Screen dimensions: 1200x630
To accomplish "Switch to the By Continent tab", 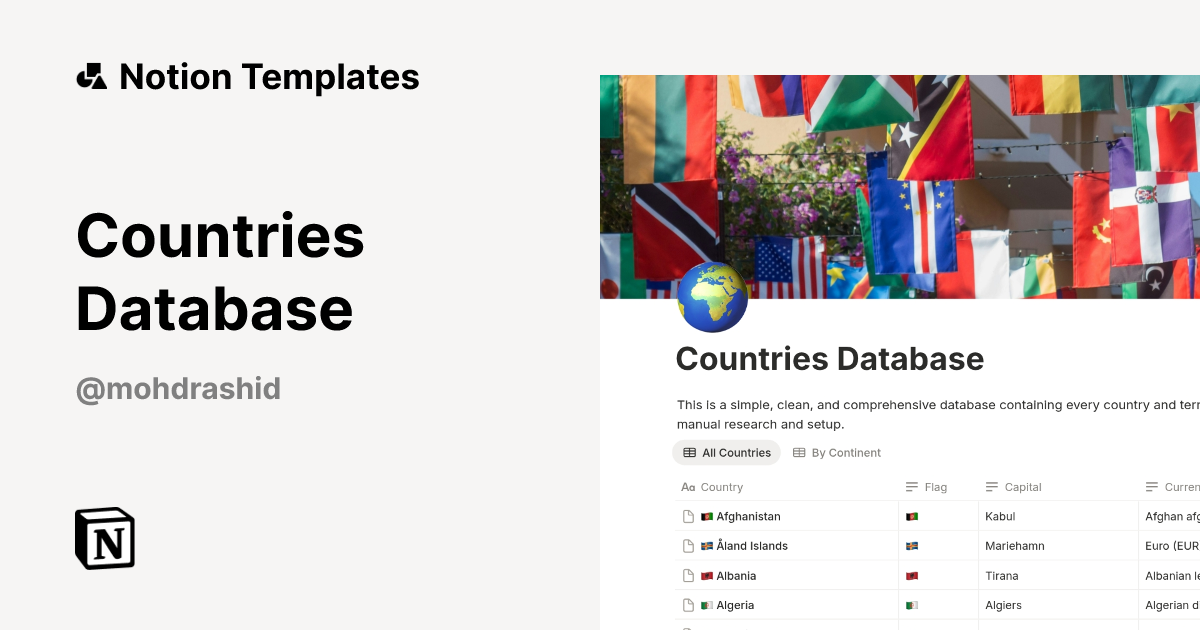I will click(x=836, y=453).
